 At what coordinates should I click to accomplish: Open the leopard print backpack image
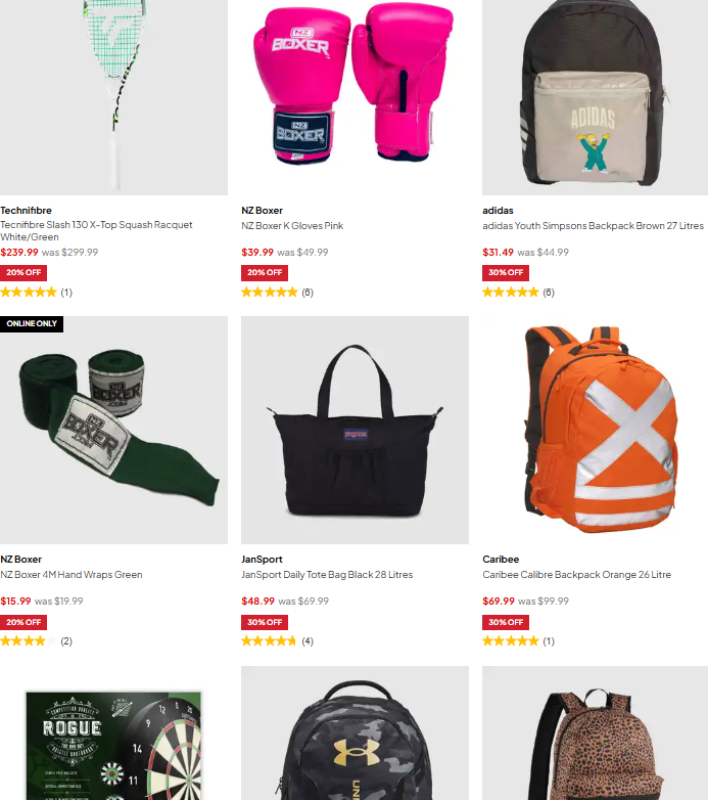click(x=595, y=733)
